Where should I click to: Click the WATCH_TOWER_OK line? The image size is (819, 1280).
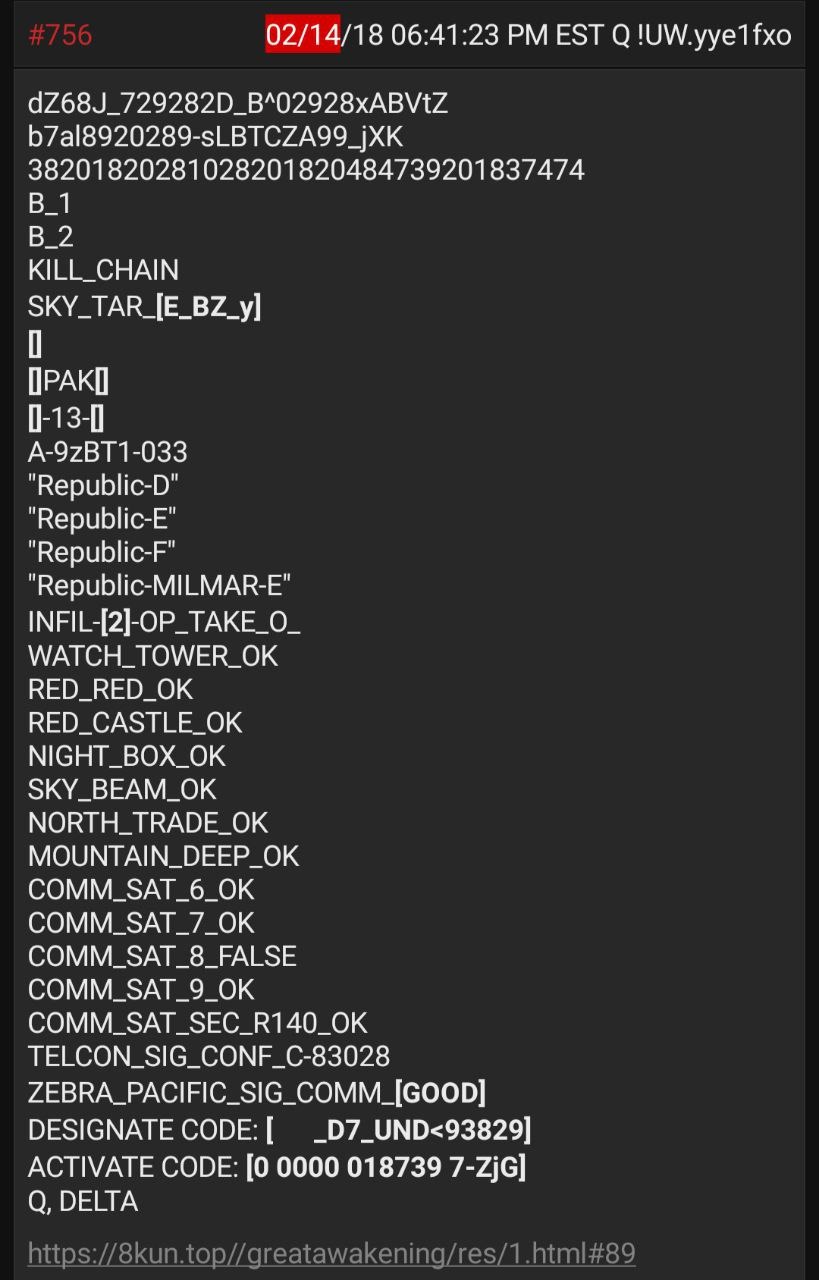152,656
